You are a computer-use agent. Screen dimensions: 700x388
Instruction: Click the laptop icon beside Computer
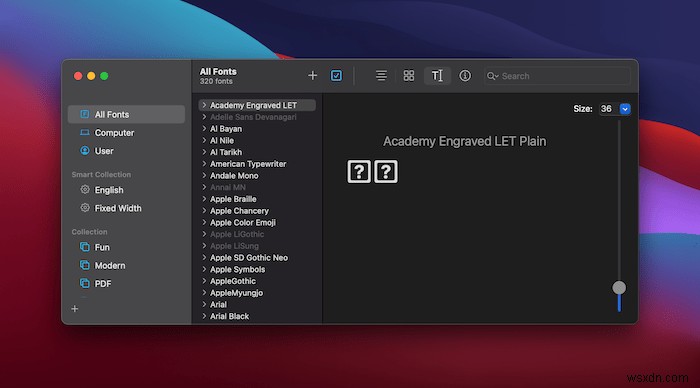84,133
